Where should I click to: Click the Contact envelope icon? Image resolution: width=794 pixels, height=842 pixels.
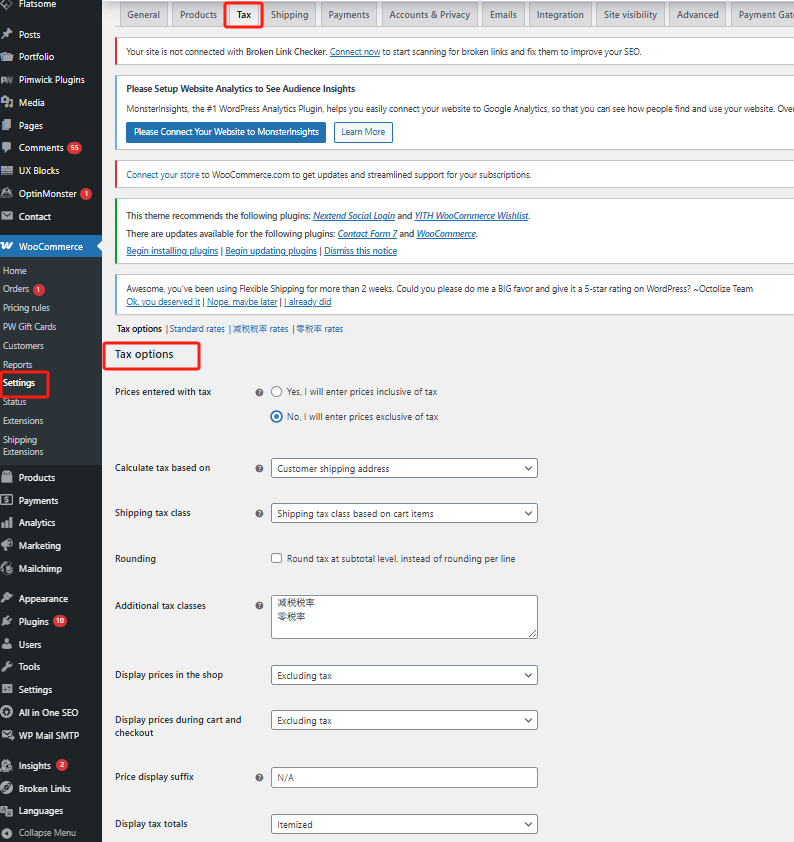tap(7, 216)
